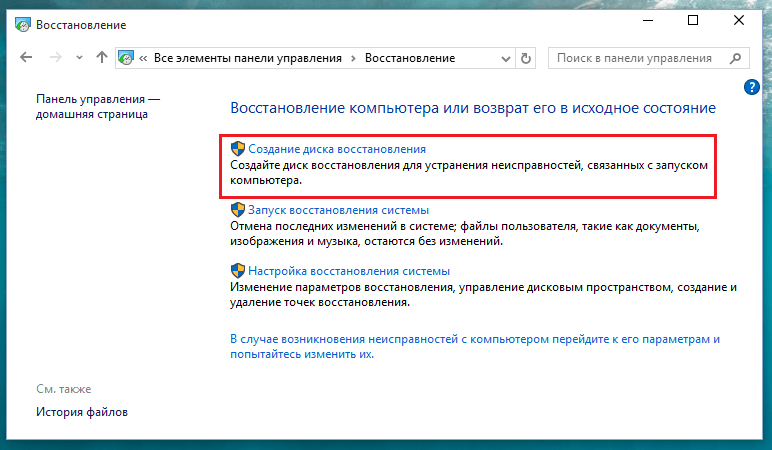The height and width of the screenshot is (450, 772).
Task: Go up one level with Up arrow
Action: point(101,58)
